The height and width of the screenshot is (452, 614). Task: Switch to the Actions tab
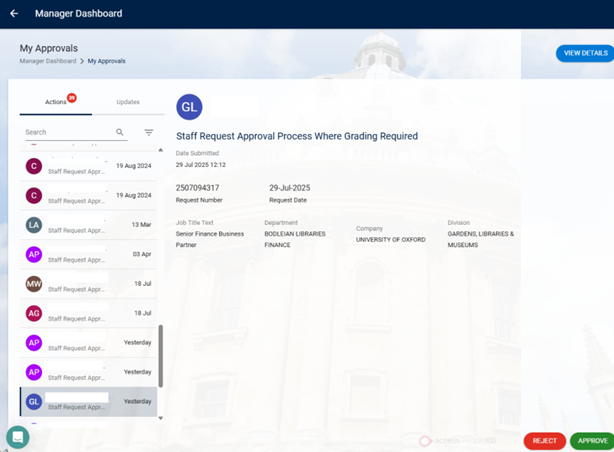coord(56,102)
